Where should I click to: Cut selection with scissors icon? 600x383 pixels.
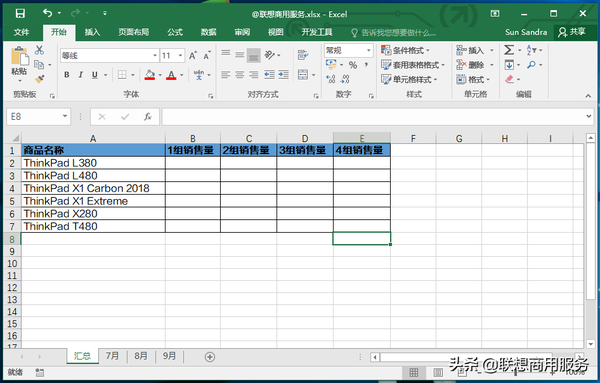point(39,50)
